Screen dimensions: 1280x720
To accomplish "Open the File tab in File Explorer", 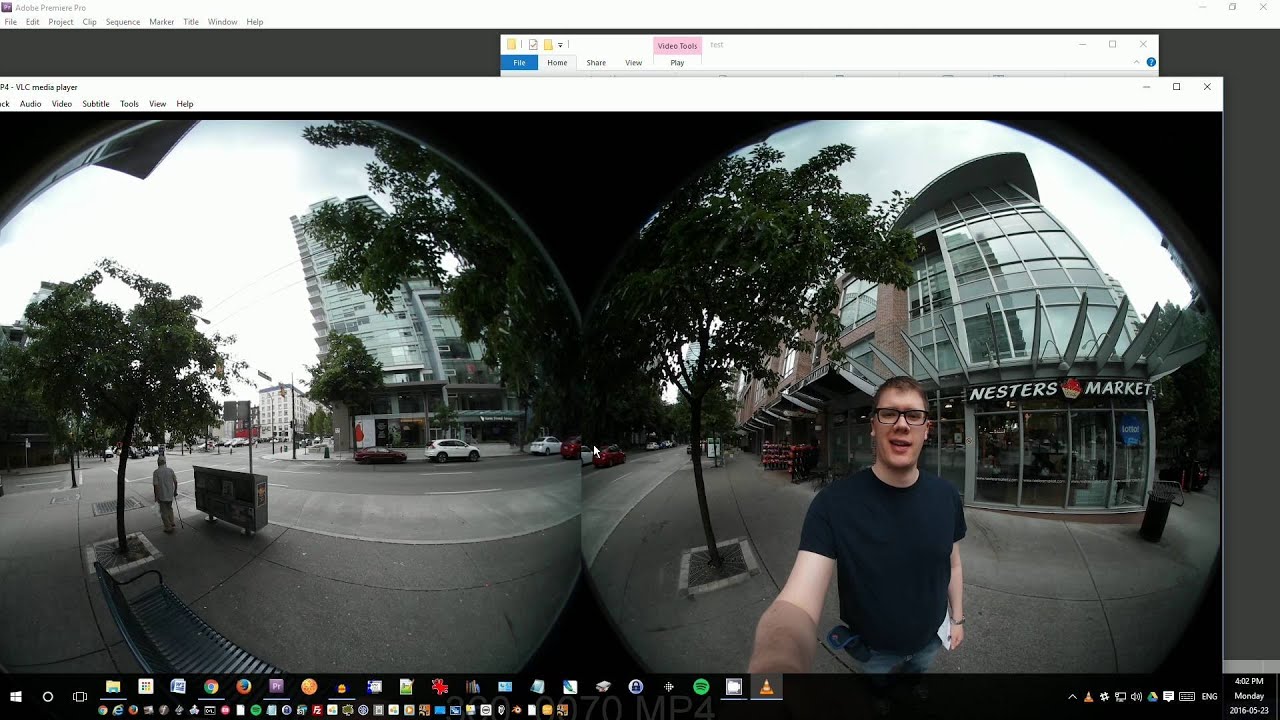I will (x=519, y=63).
